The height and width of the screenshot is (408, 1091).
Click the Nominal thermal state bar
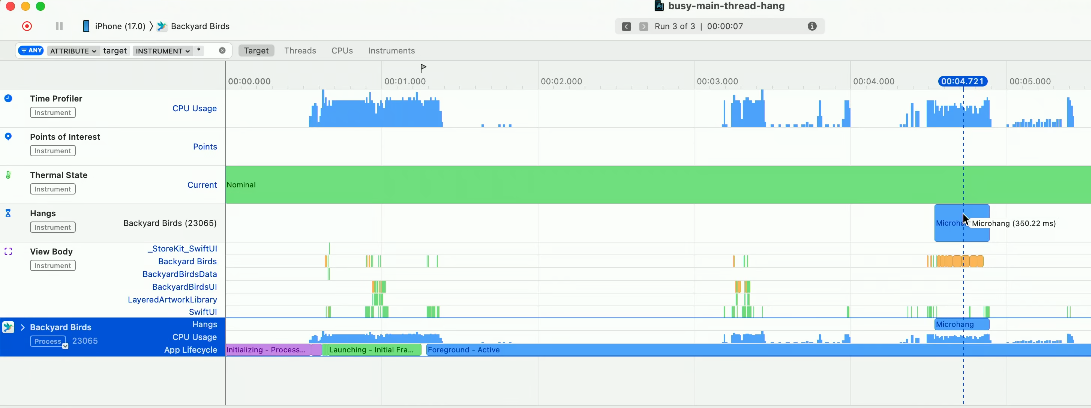coord(658,185)
